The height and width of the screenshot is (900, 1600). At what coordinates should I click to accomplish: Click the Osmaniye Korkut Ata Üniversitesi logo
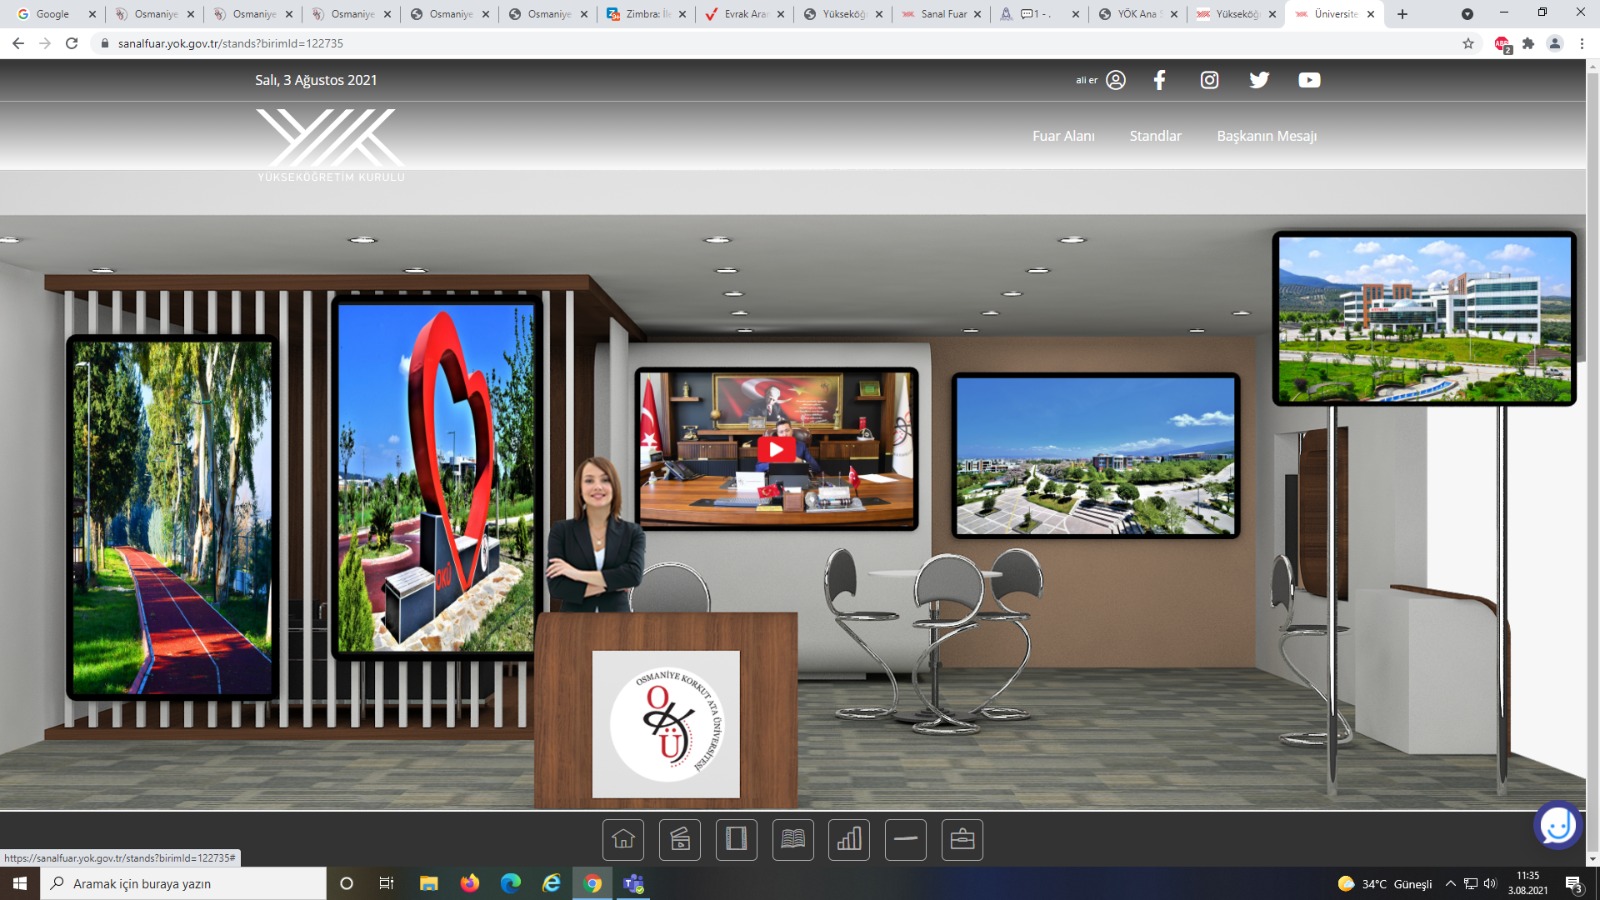pyautogui.click(x=666, y=724)
